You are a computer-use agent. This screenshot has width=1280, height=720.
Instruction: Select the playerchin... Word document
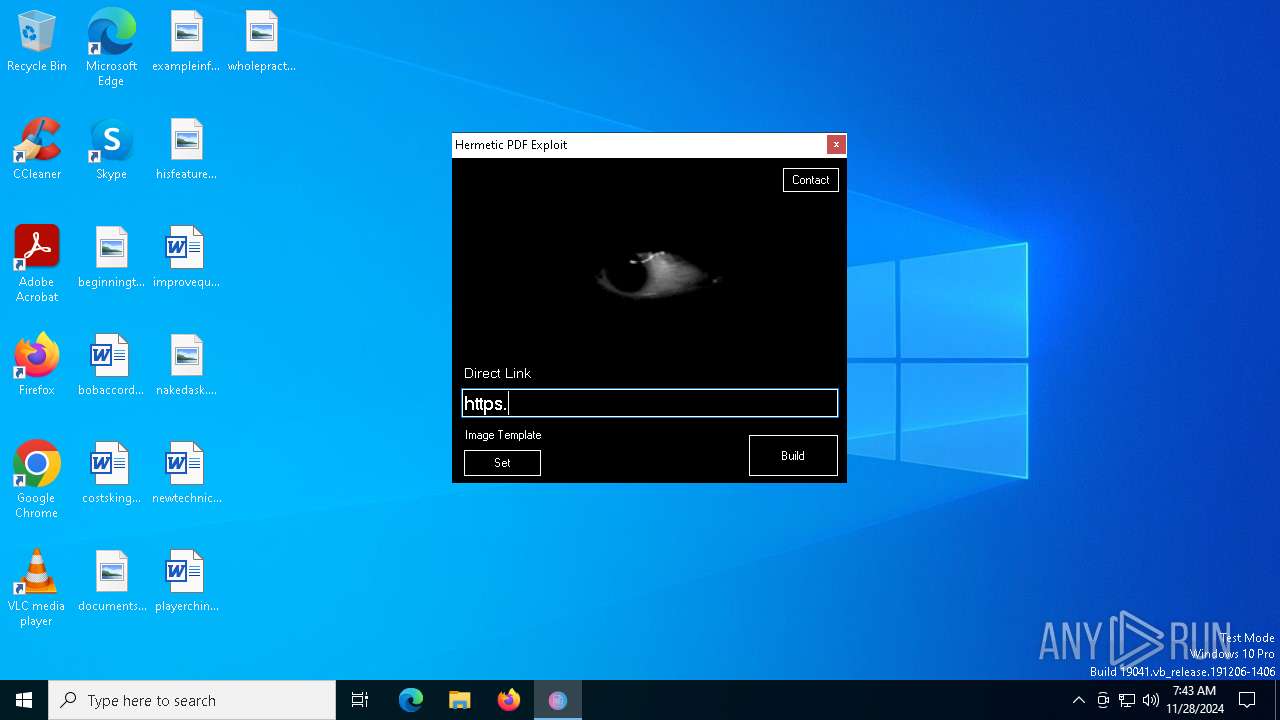coord(186,582)
